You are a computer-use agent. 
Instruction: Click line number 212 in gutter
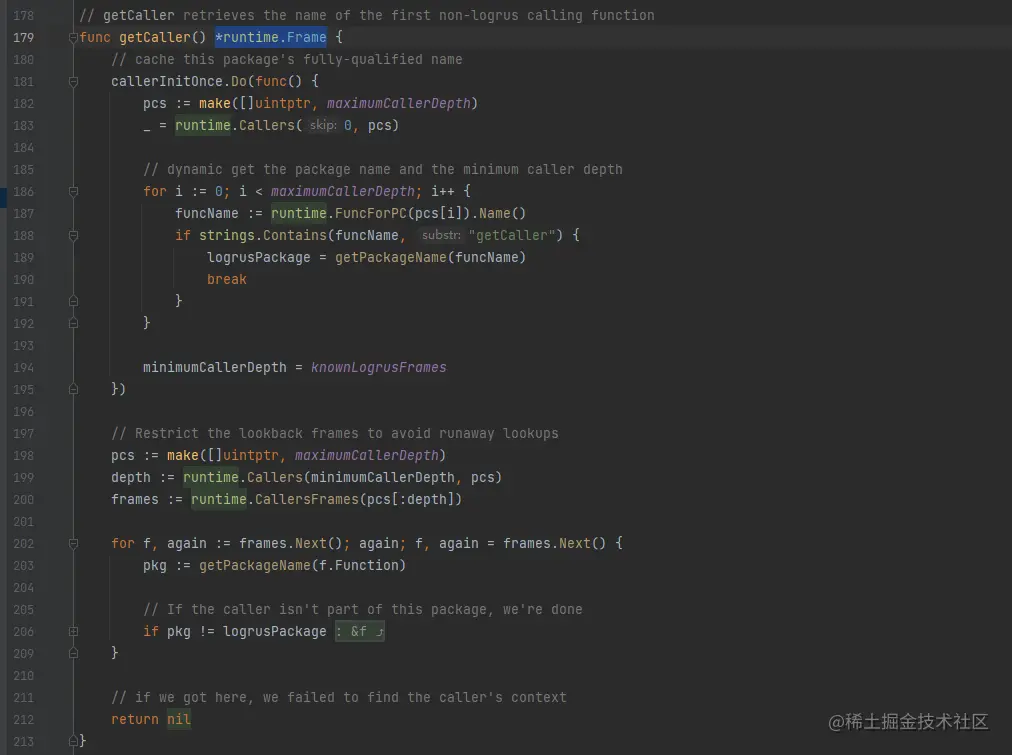click(x=23, y=720)
